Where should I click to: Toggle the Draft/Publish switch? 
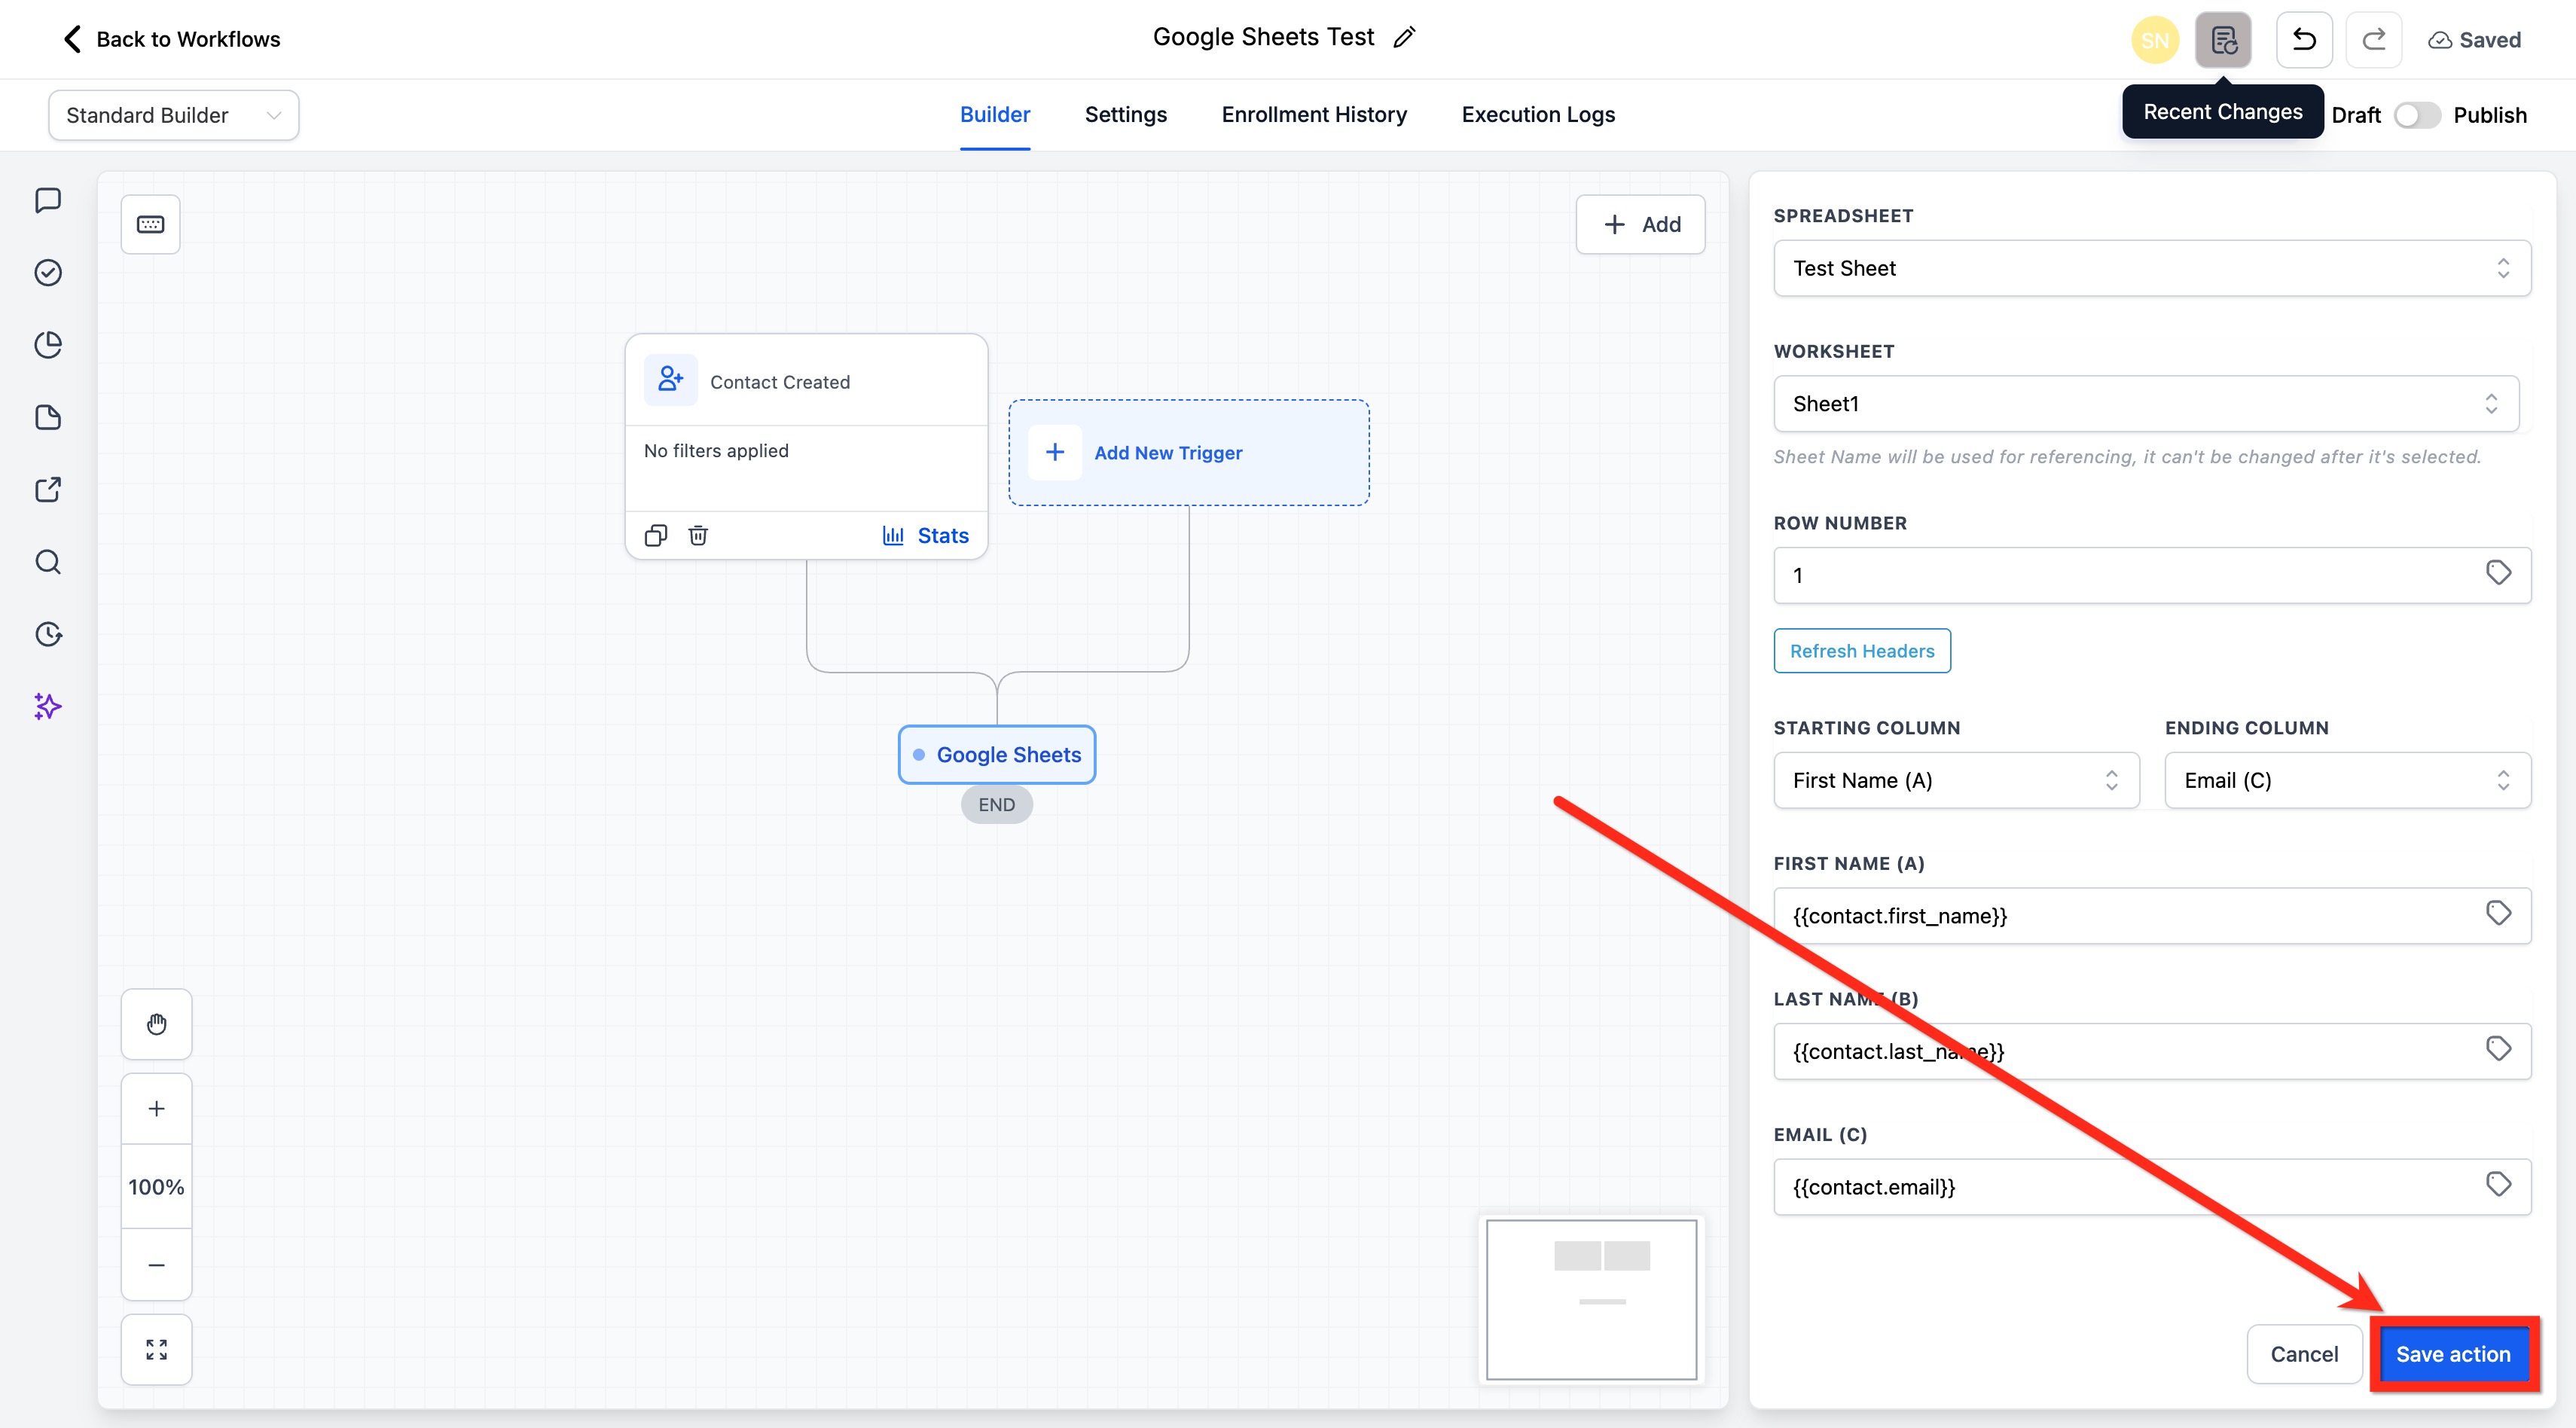pos(2416,115)
